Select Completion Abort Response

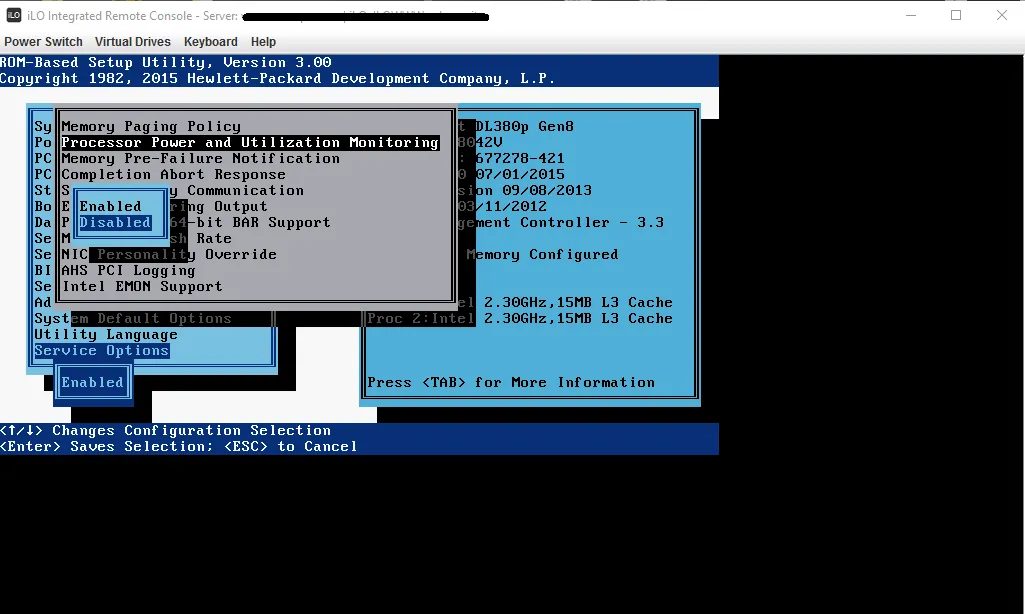pyautogui.click(x=175, y=174)
